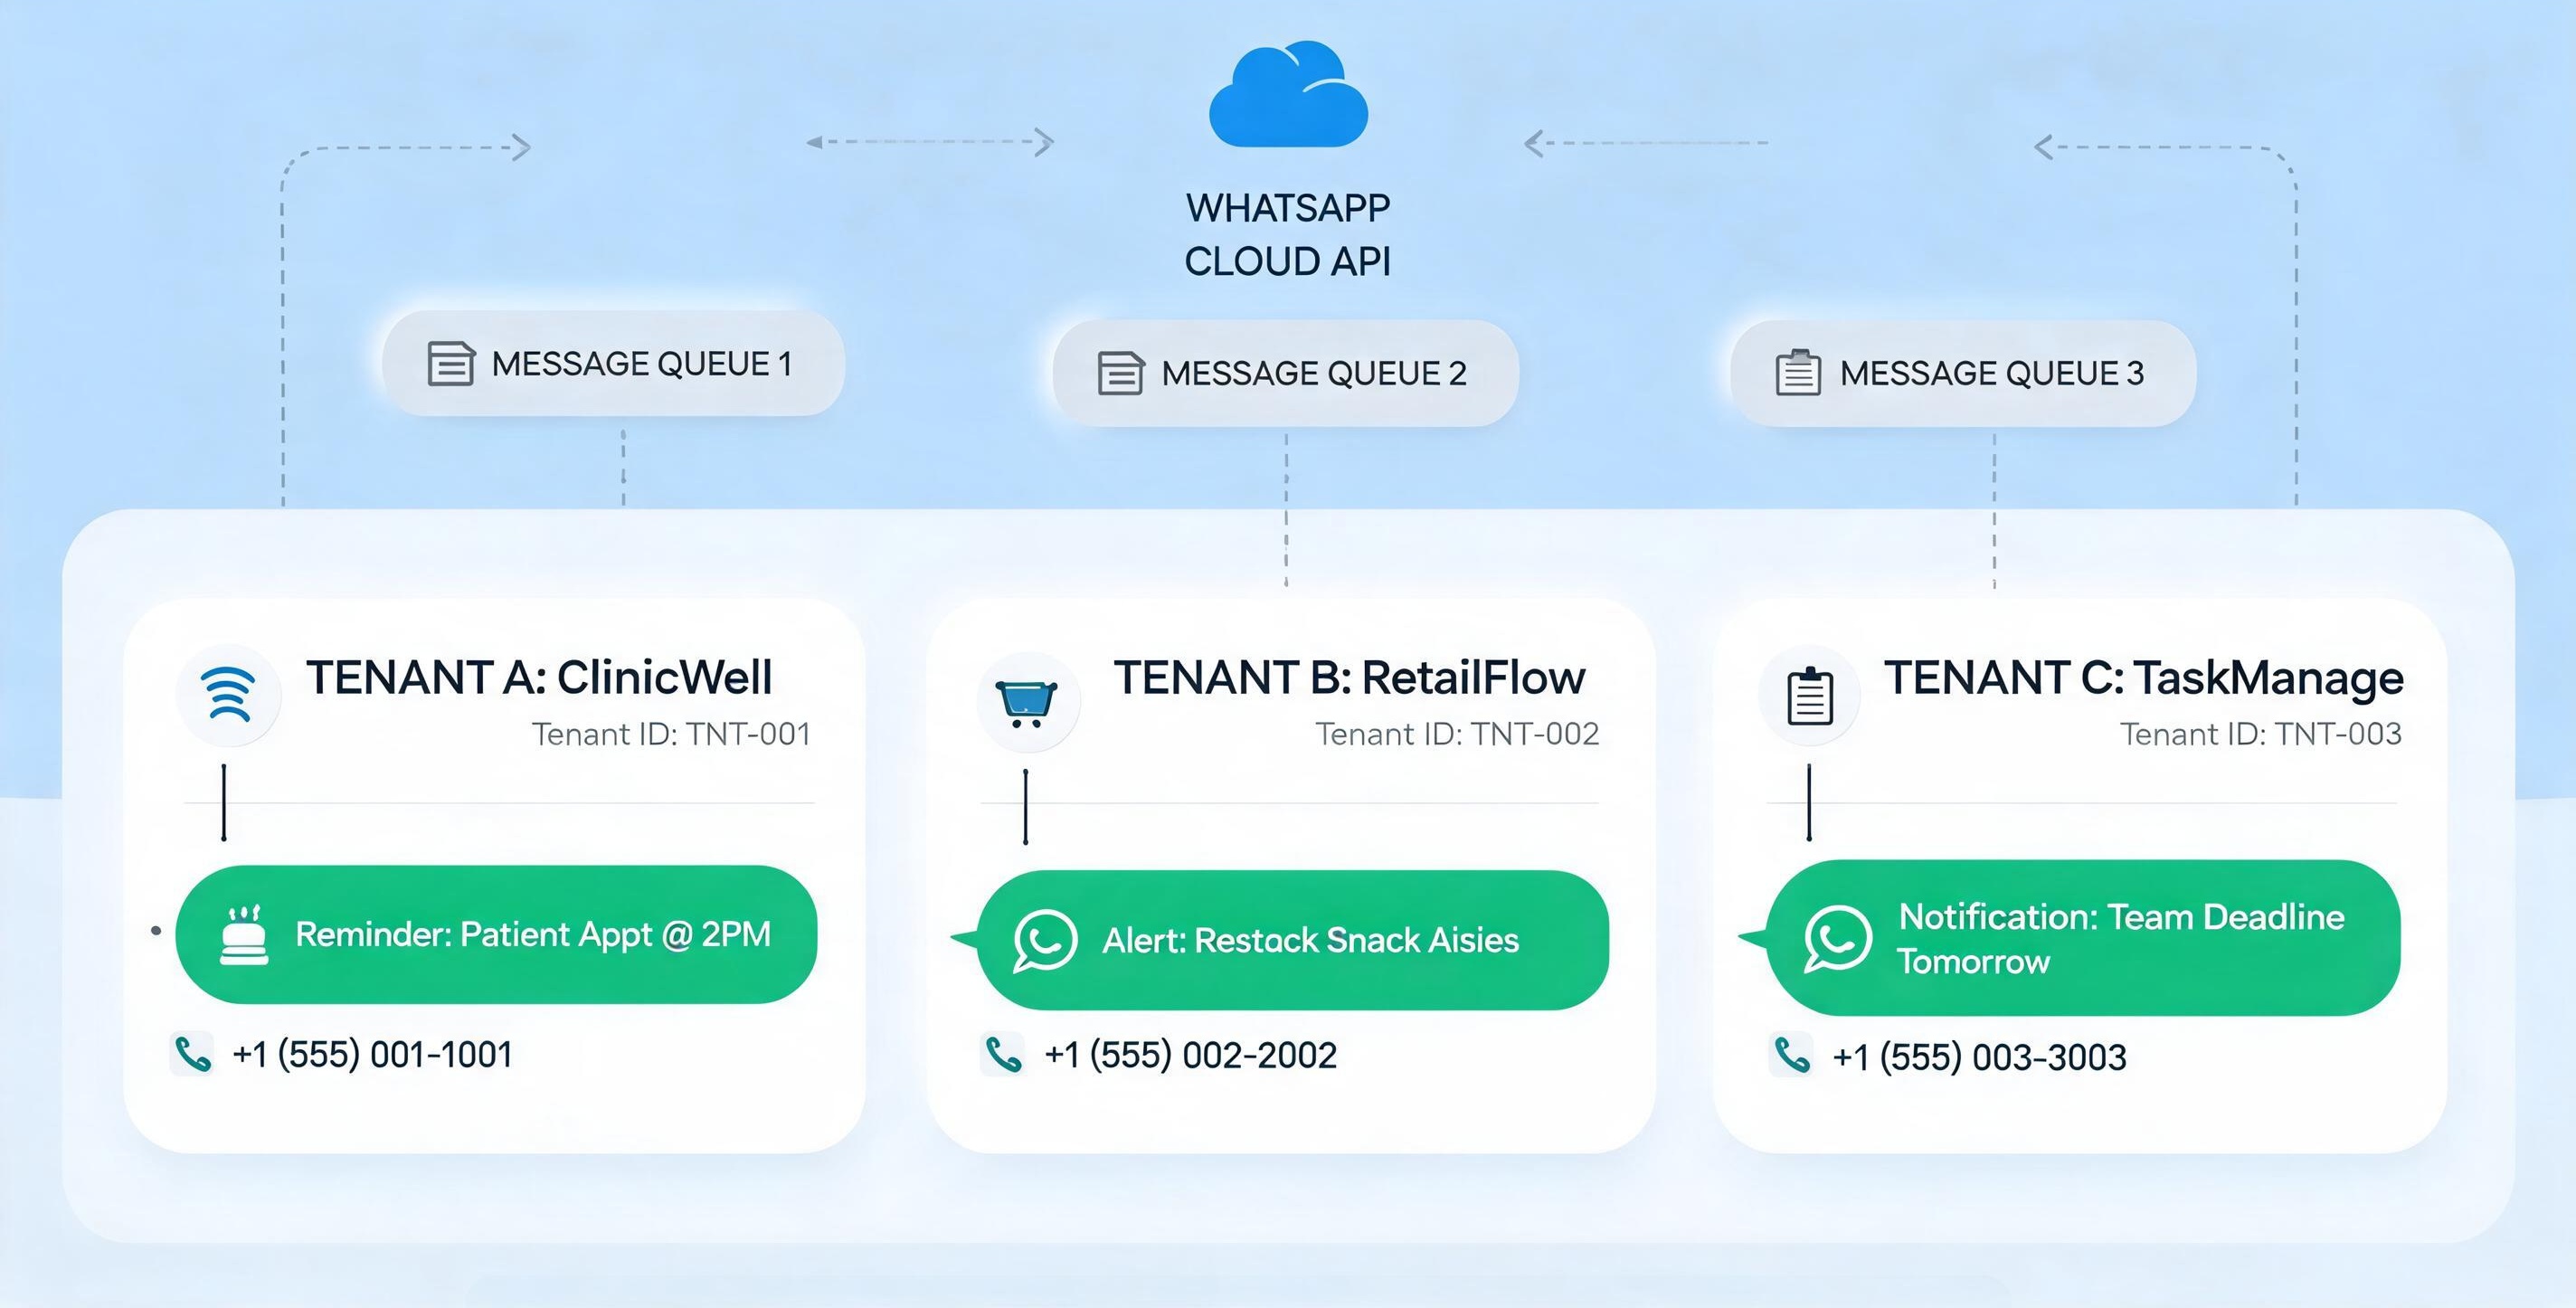Click the phone number +1 (555) 003-3003
Screen dimensions: 2576x1308
pyautogui.click(x=1979, y=1057)
